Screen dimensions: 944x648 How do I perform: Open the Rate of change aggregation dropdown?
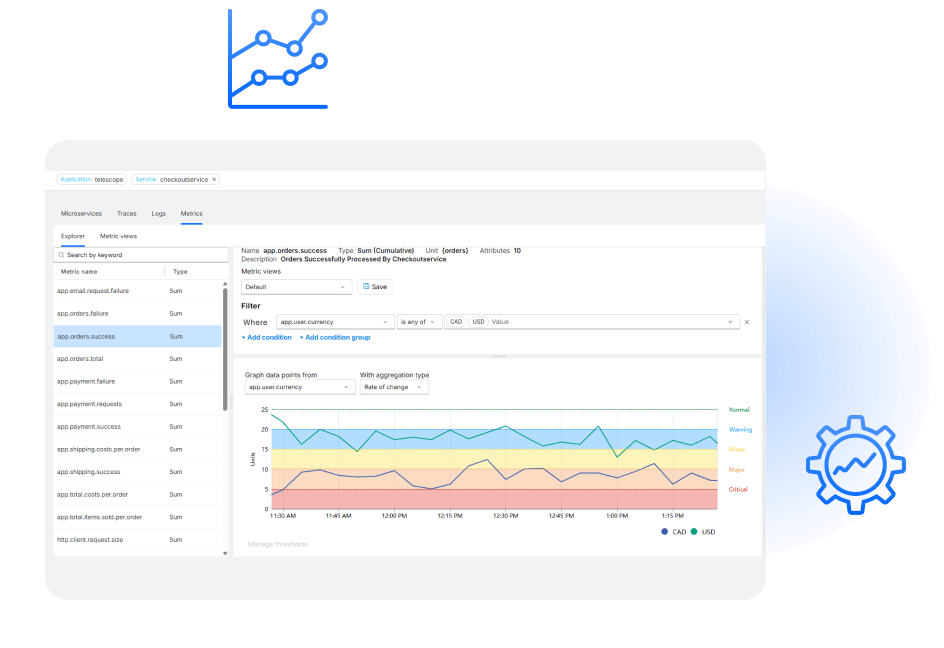[394, 387]
